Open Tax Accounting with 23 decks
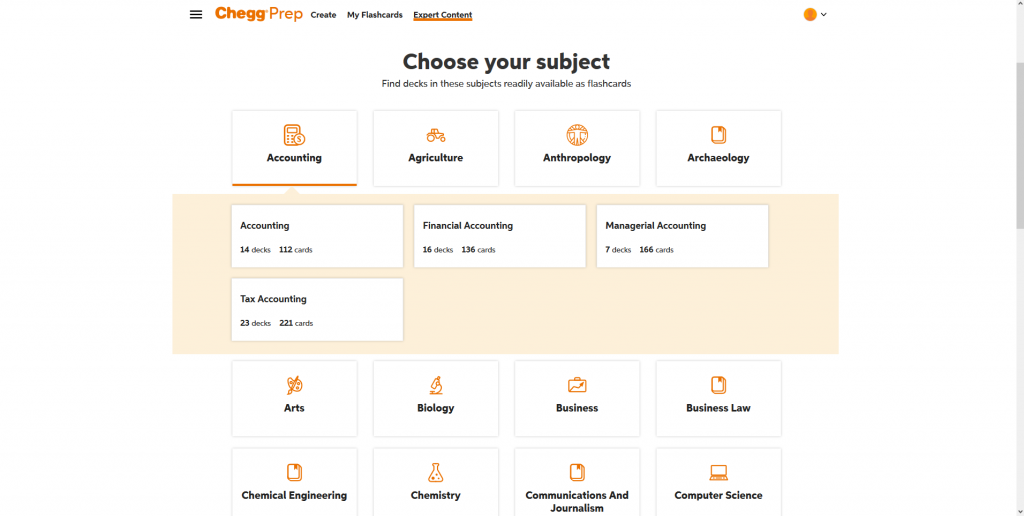 [317, 310]
